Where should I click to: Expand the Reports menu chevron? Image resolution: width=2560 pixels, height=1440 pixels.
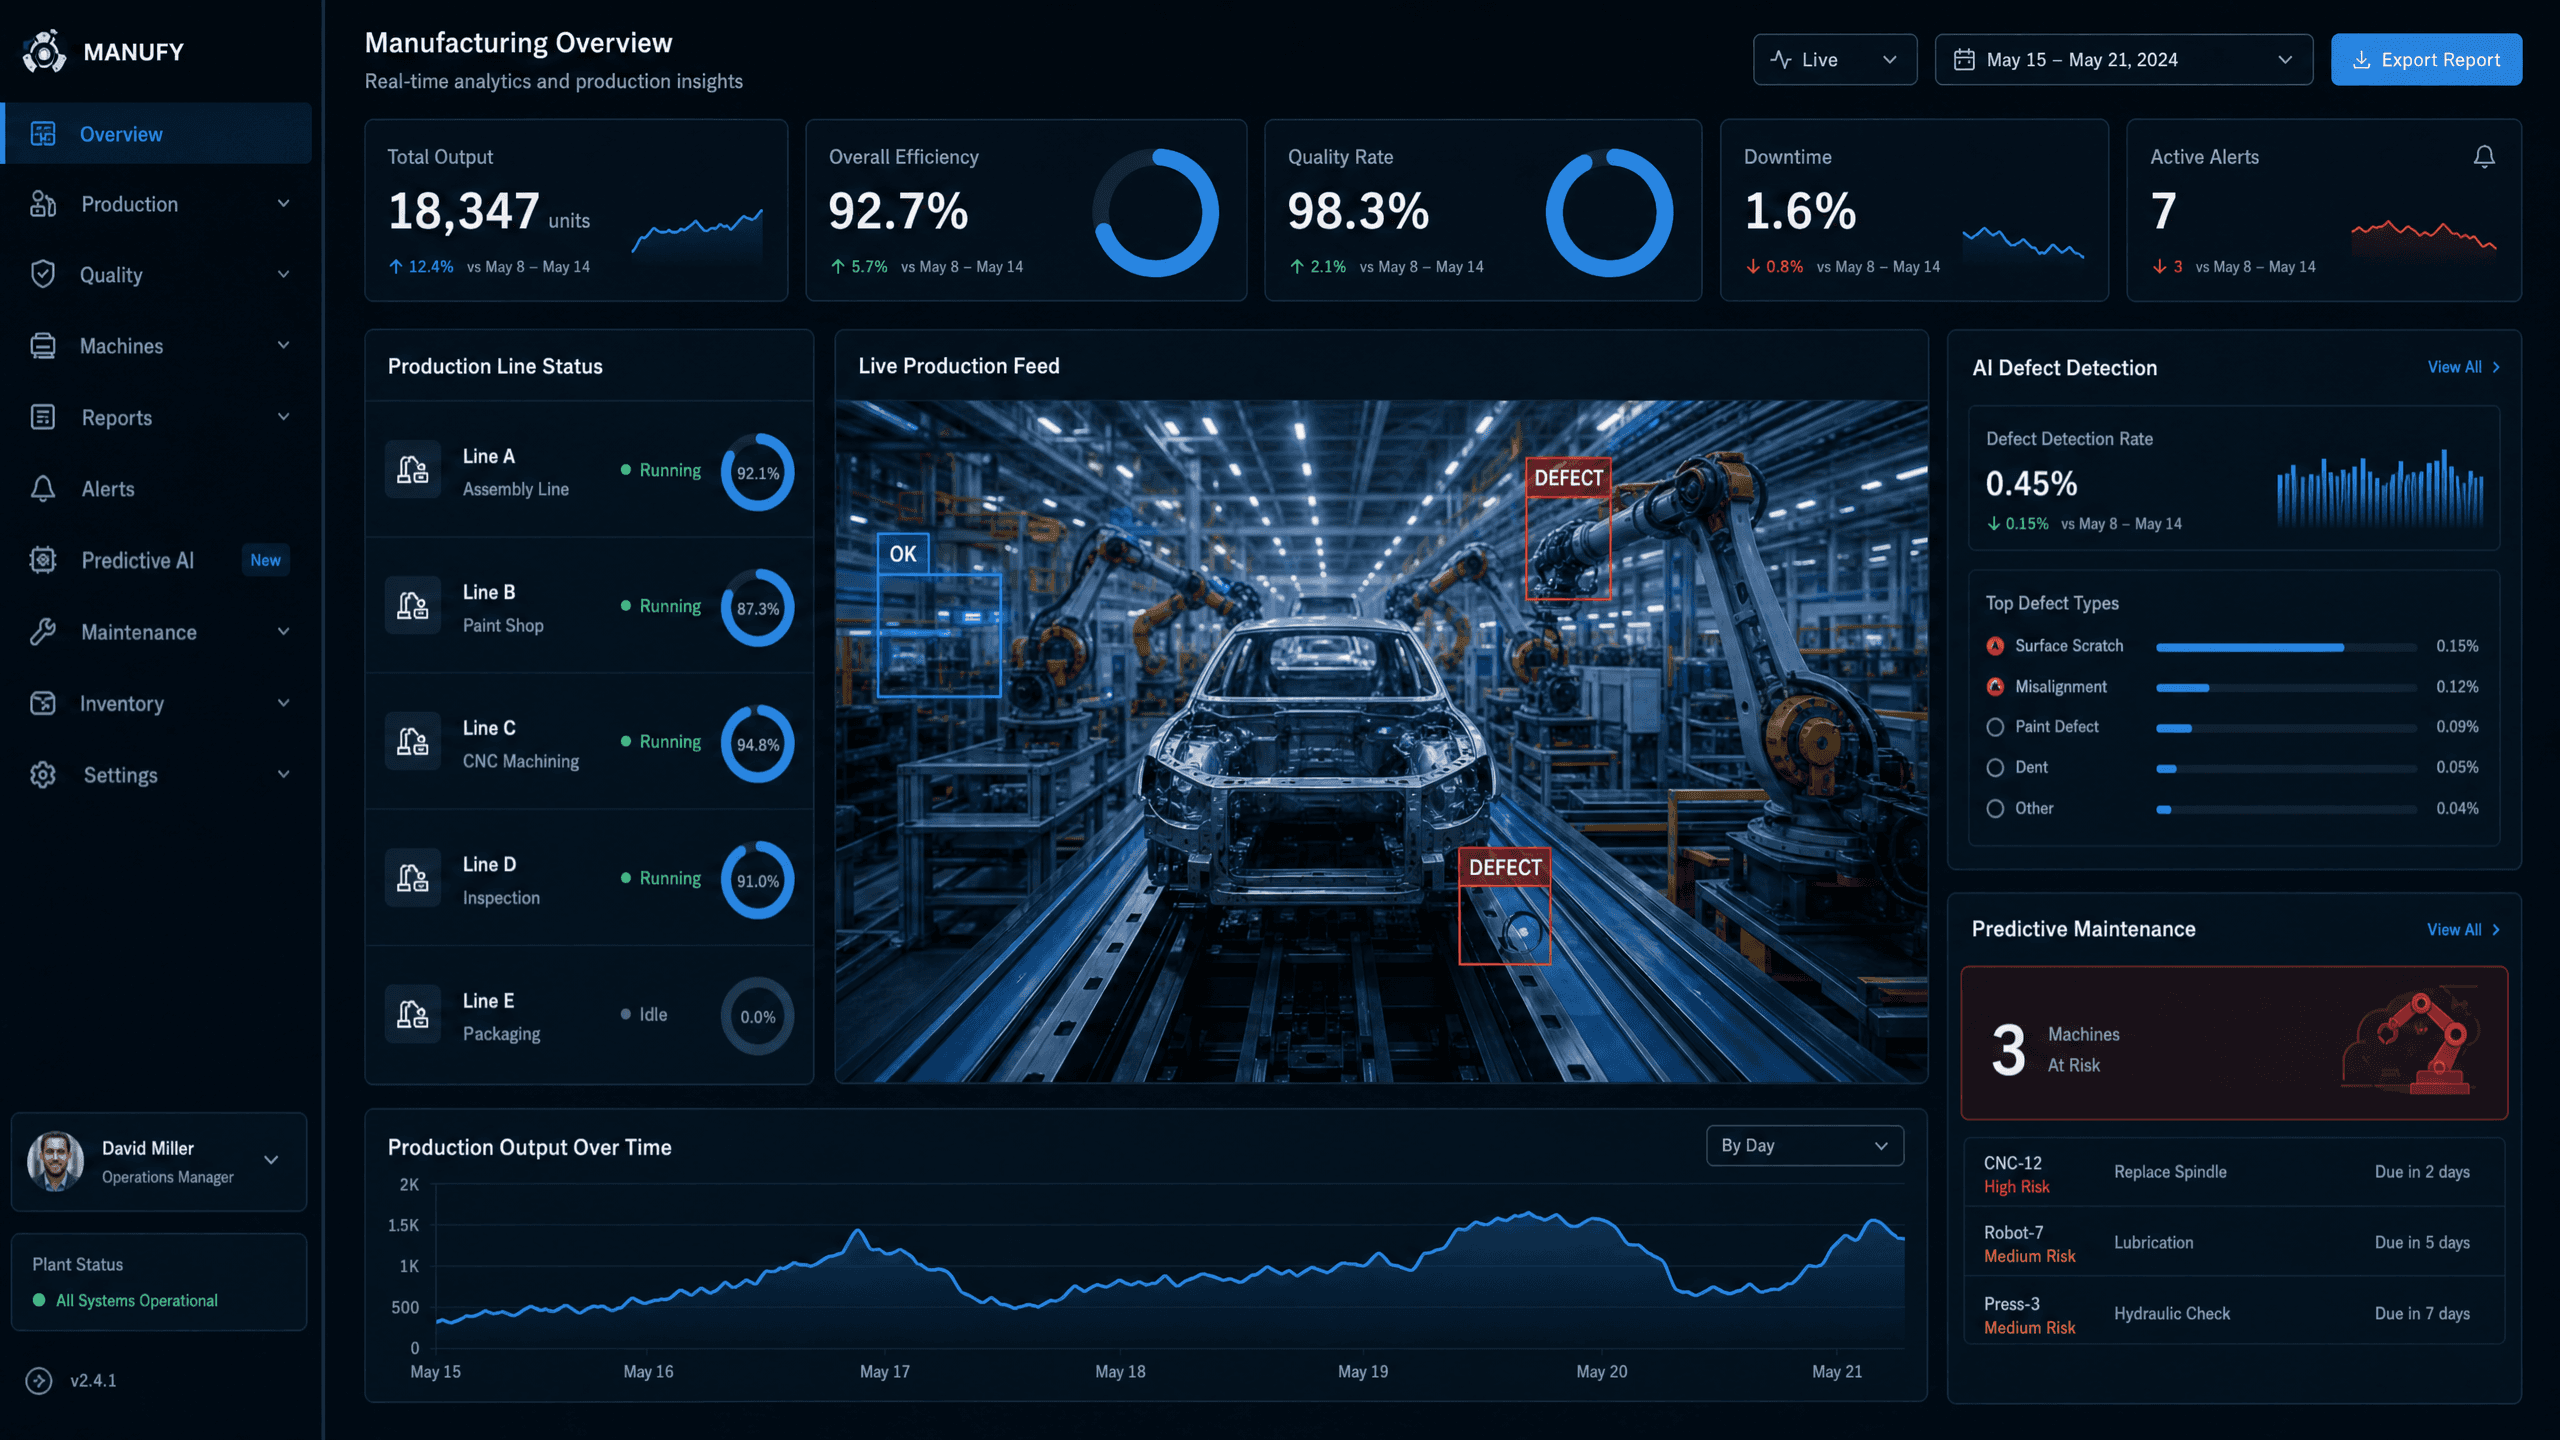[x=284, y=417]
